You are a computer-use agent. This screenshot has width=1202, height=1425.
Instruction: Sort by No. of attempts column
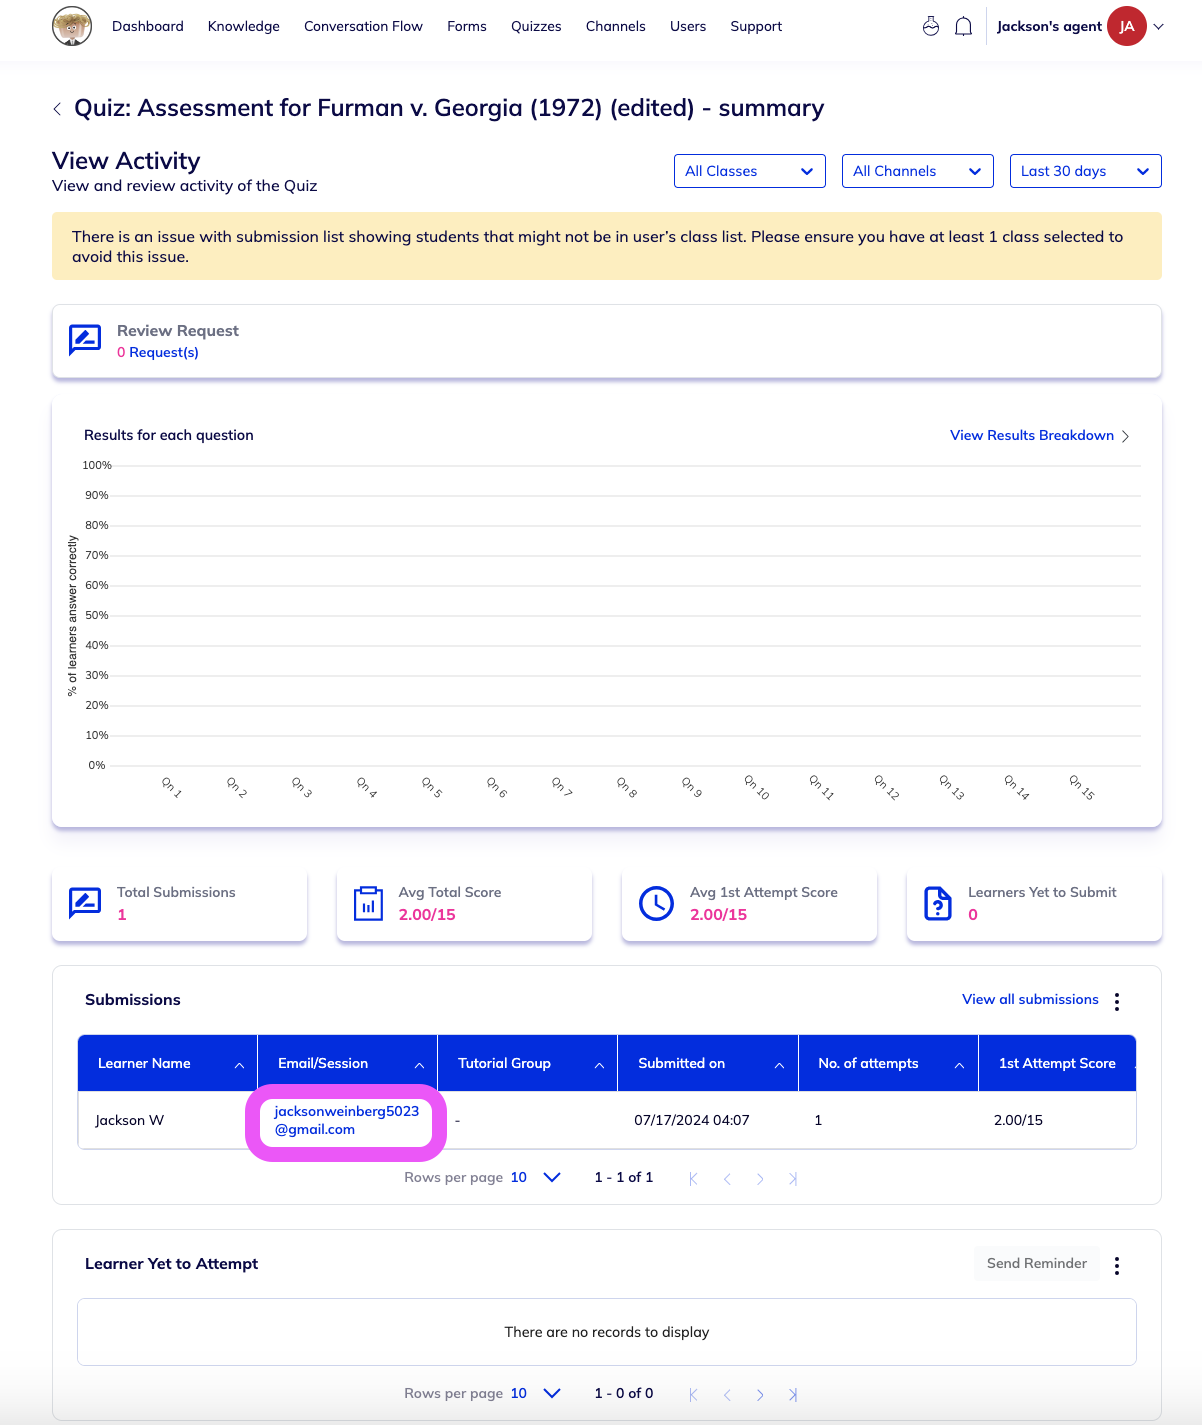(959, 1065)
